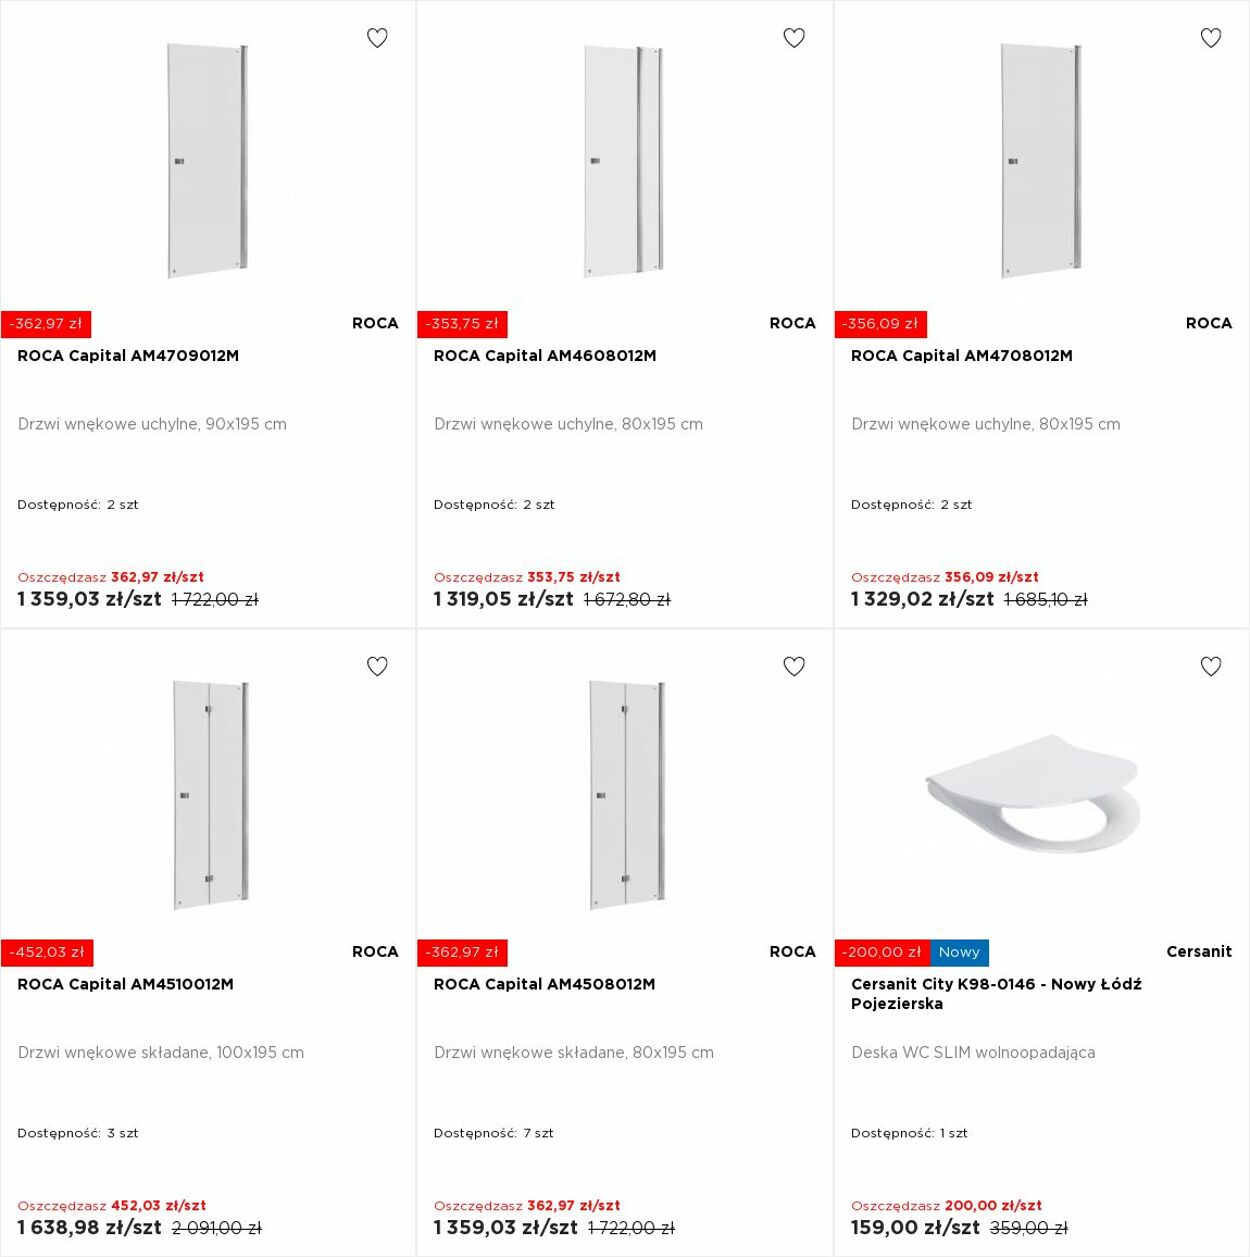The width and height of the screenshot is (1250, 1257).
Task: Open ROCA Capital AM4708012M product title
Action: pos(962,356)
